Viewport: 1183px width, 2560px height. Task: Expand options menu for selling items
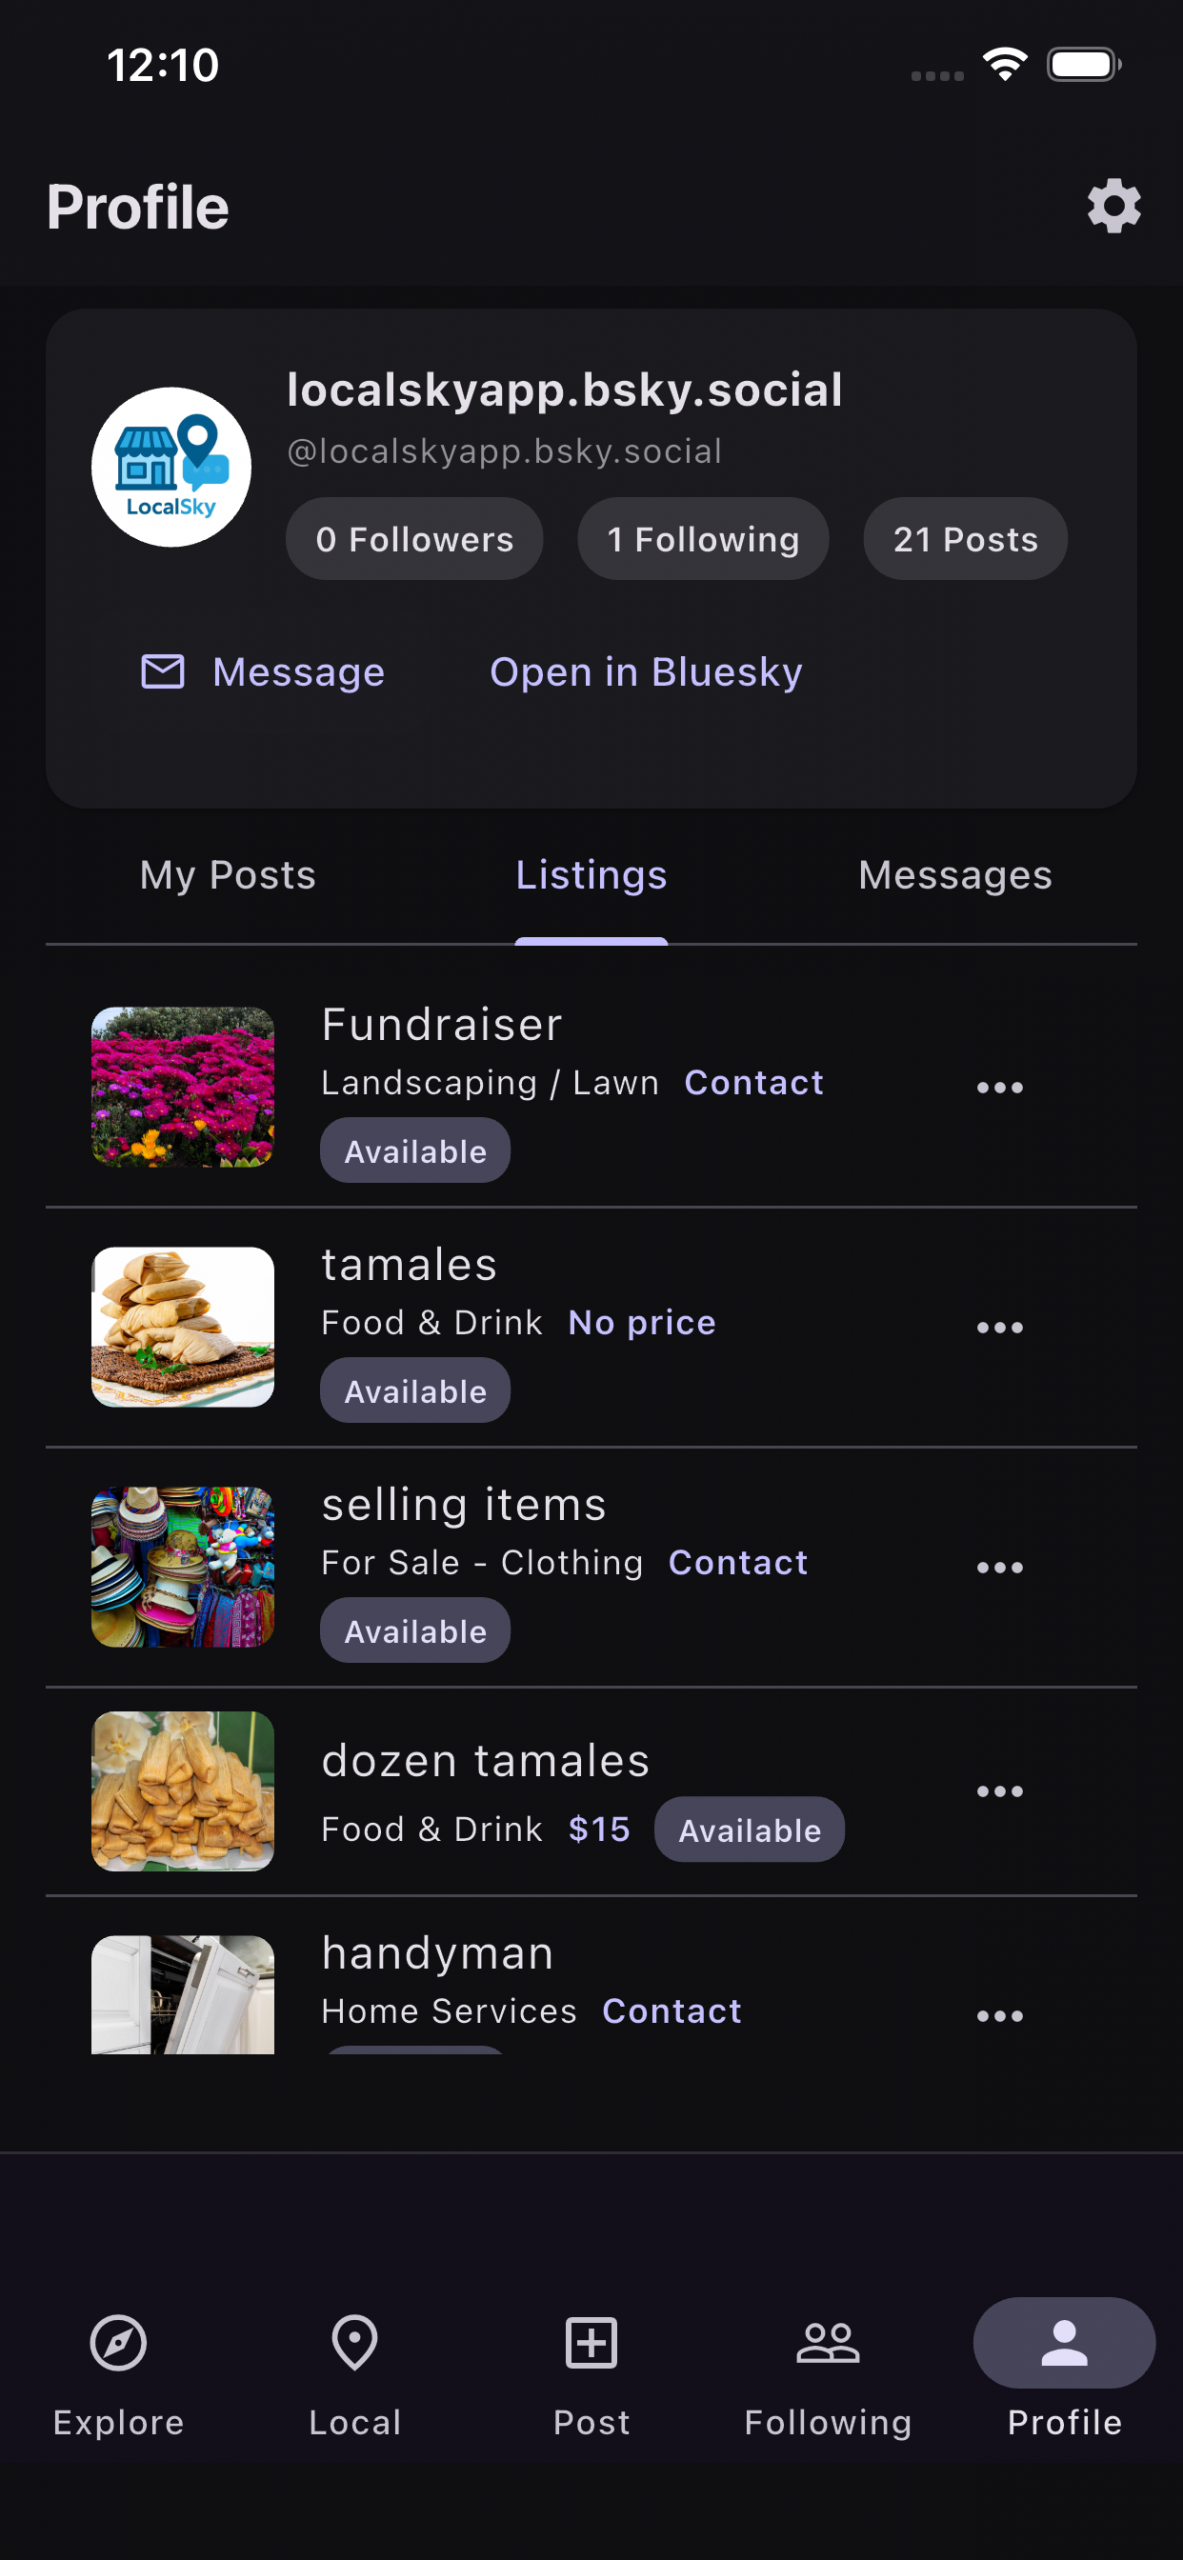(999, 1567)
